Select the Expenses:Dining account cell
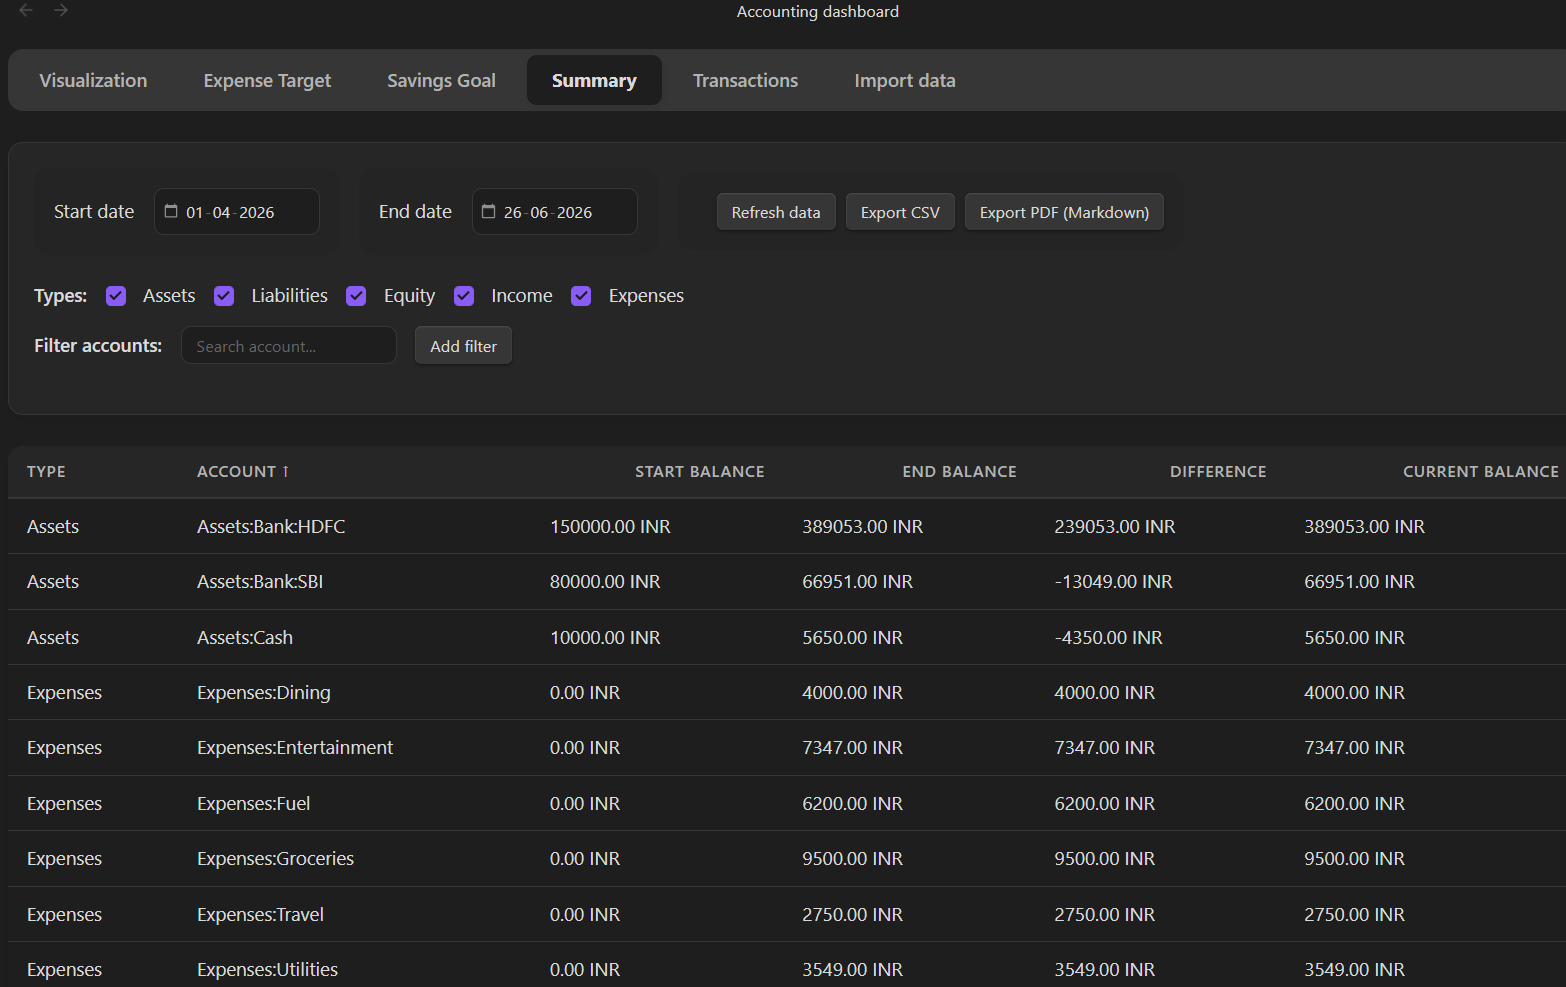The image size is (1566, 987). pyautogui.click(x=263, y=693)
